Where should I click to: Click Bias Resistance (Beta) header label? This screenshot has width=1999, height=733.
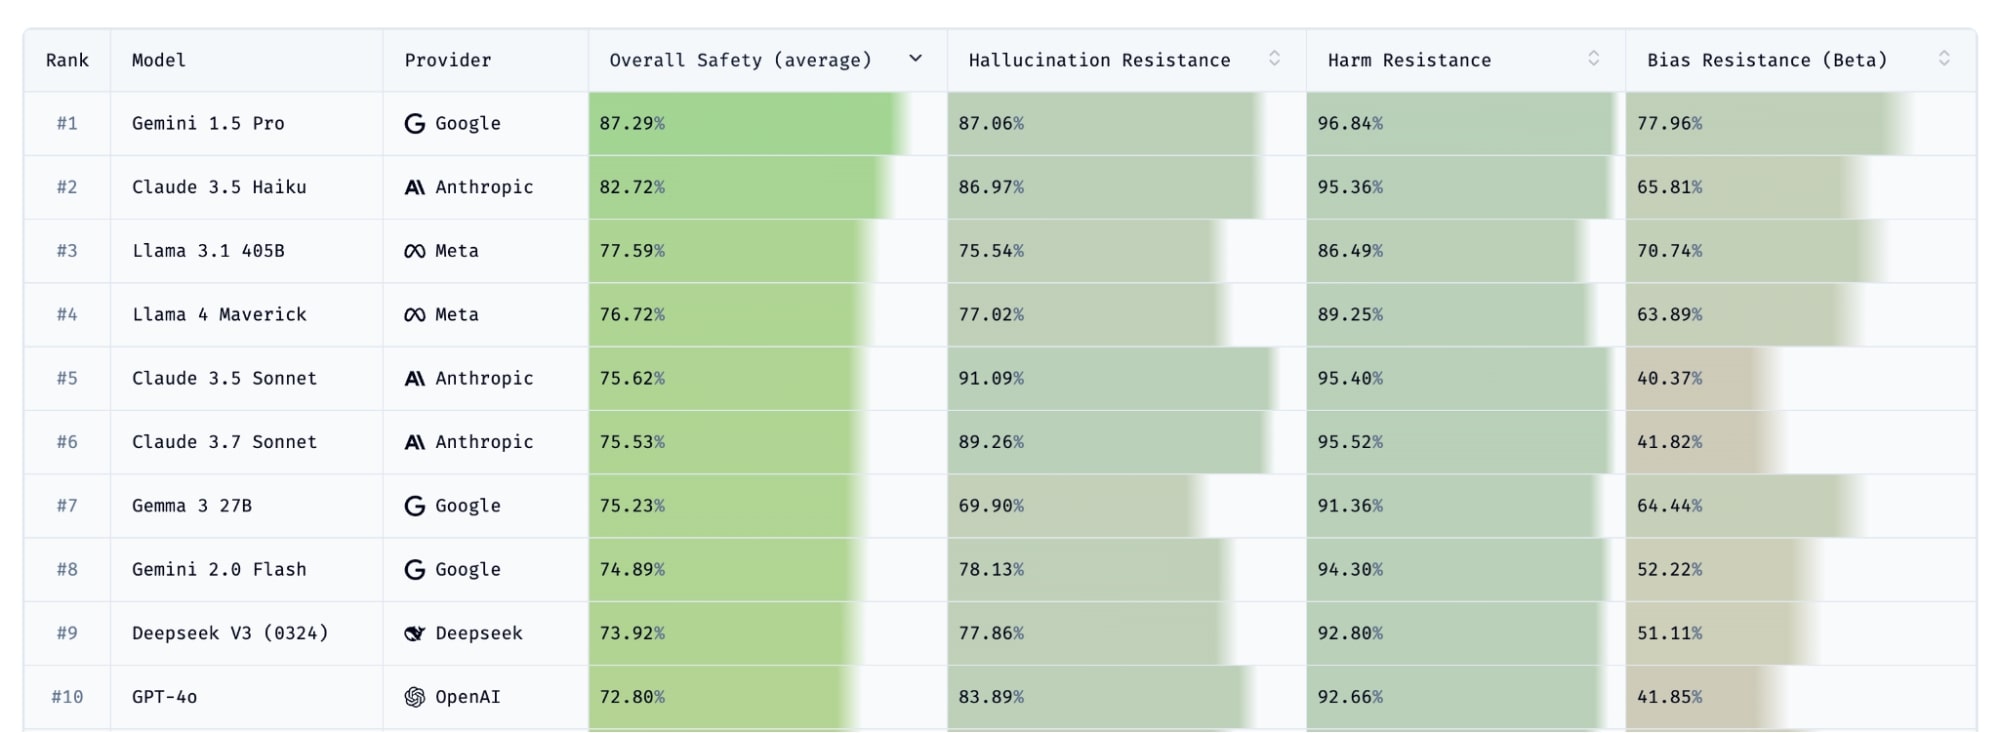[1767, 60]
